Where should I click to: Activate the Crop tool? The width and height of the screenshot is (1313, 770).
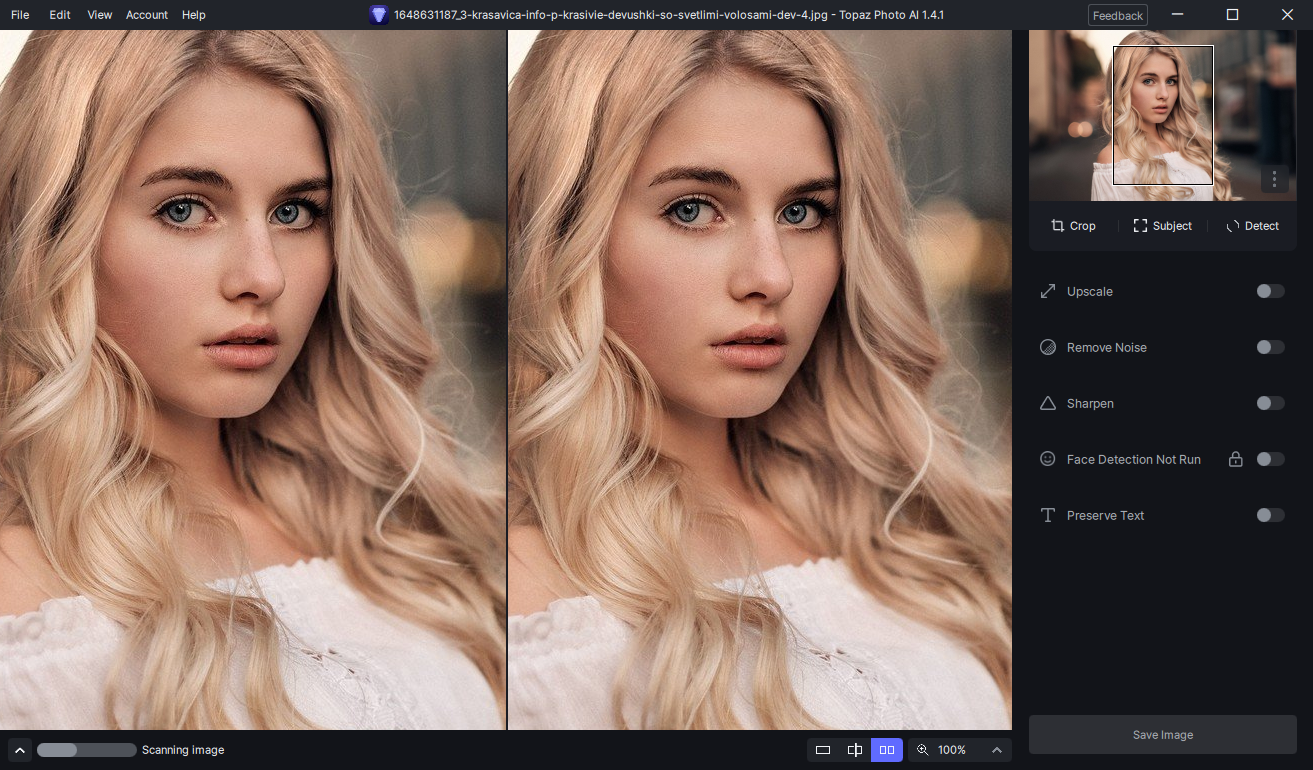coord(1073,226)
